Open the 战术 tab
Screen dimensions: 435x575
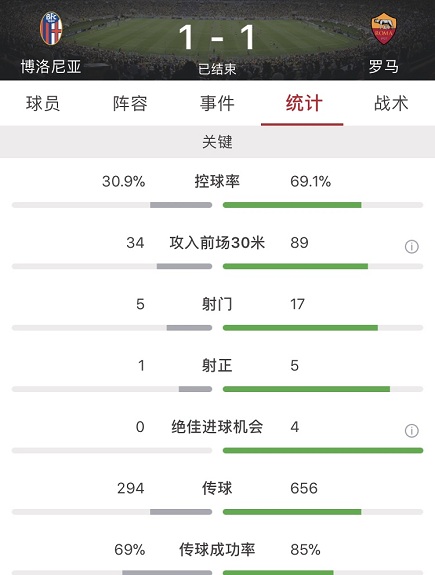(x=391, y=103)
